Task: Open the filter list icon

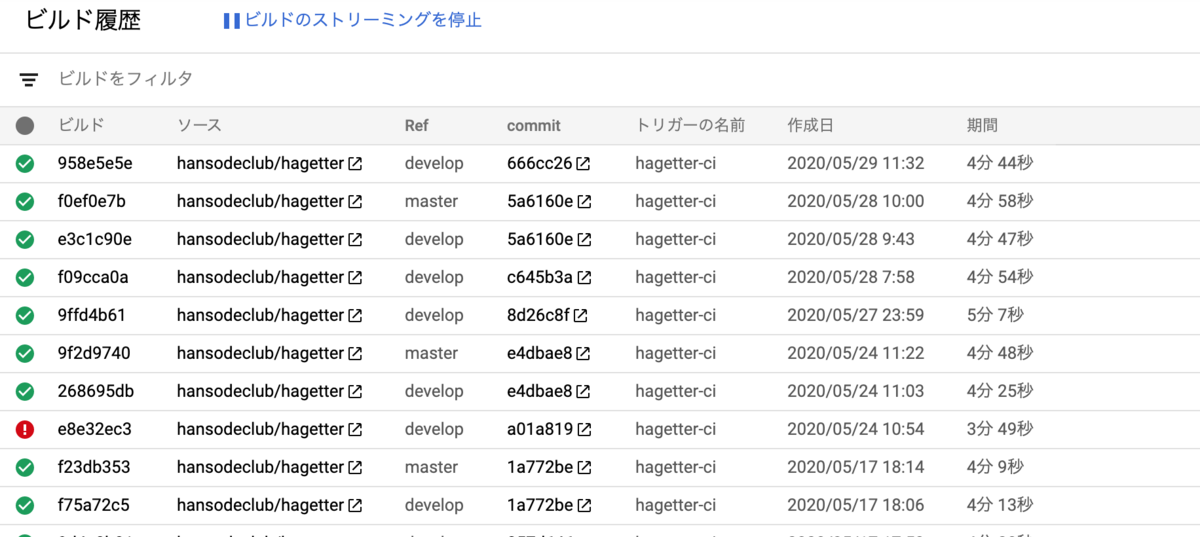Action: (29, 79)
